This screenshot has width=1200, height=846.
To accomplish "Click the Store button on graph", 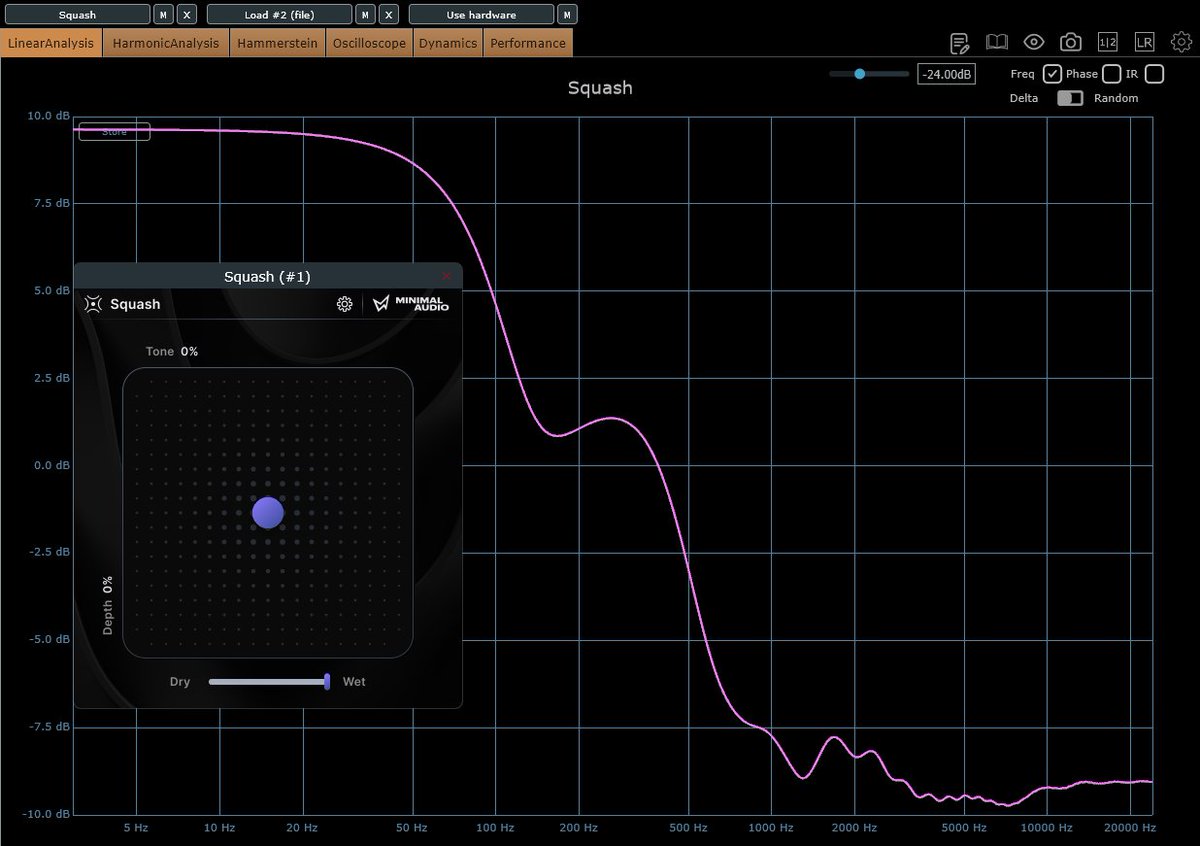I will [114, 131].
